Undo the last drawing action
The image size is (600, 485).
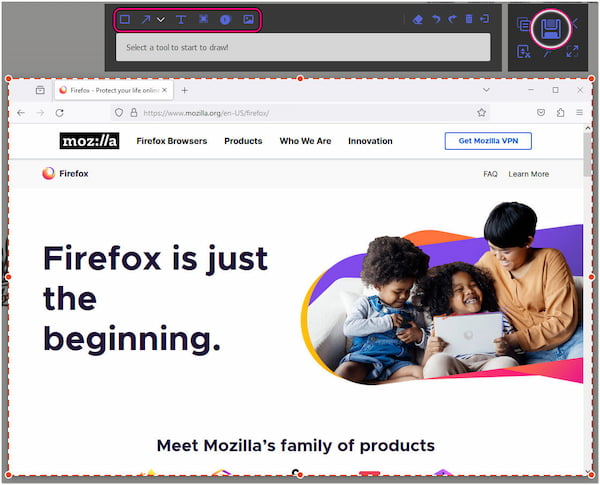[x=436, y=19]
